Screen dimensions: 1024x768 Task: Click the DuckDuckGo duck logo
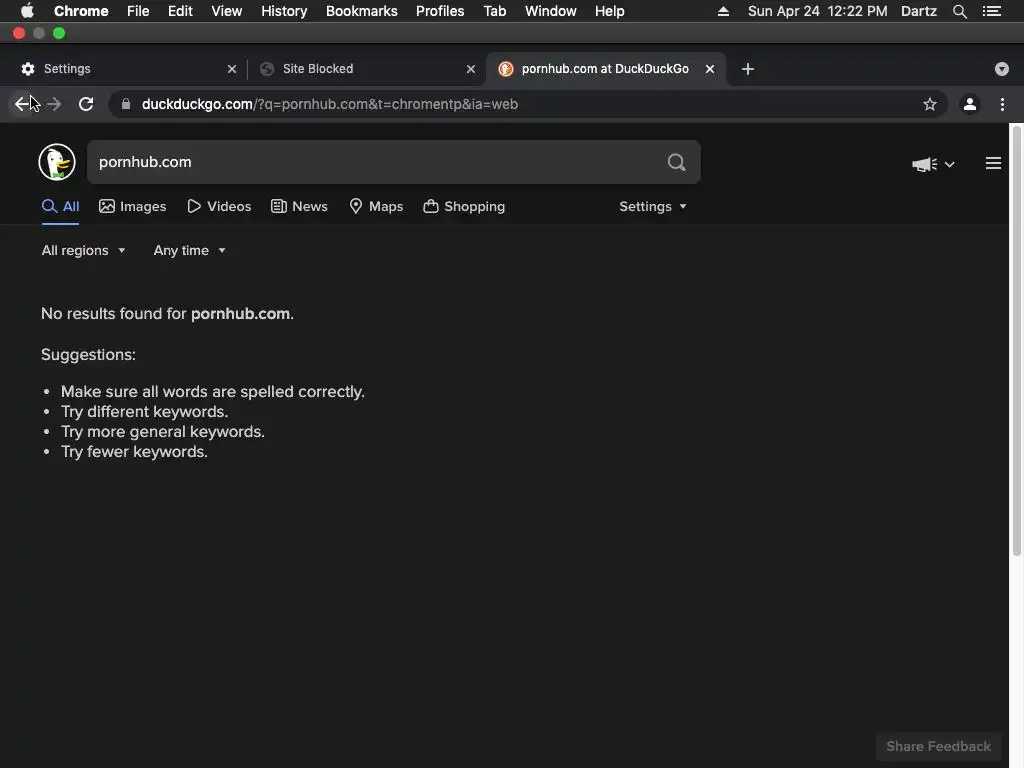pos(57,162)
